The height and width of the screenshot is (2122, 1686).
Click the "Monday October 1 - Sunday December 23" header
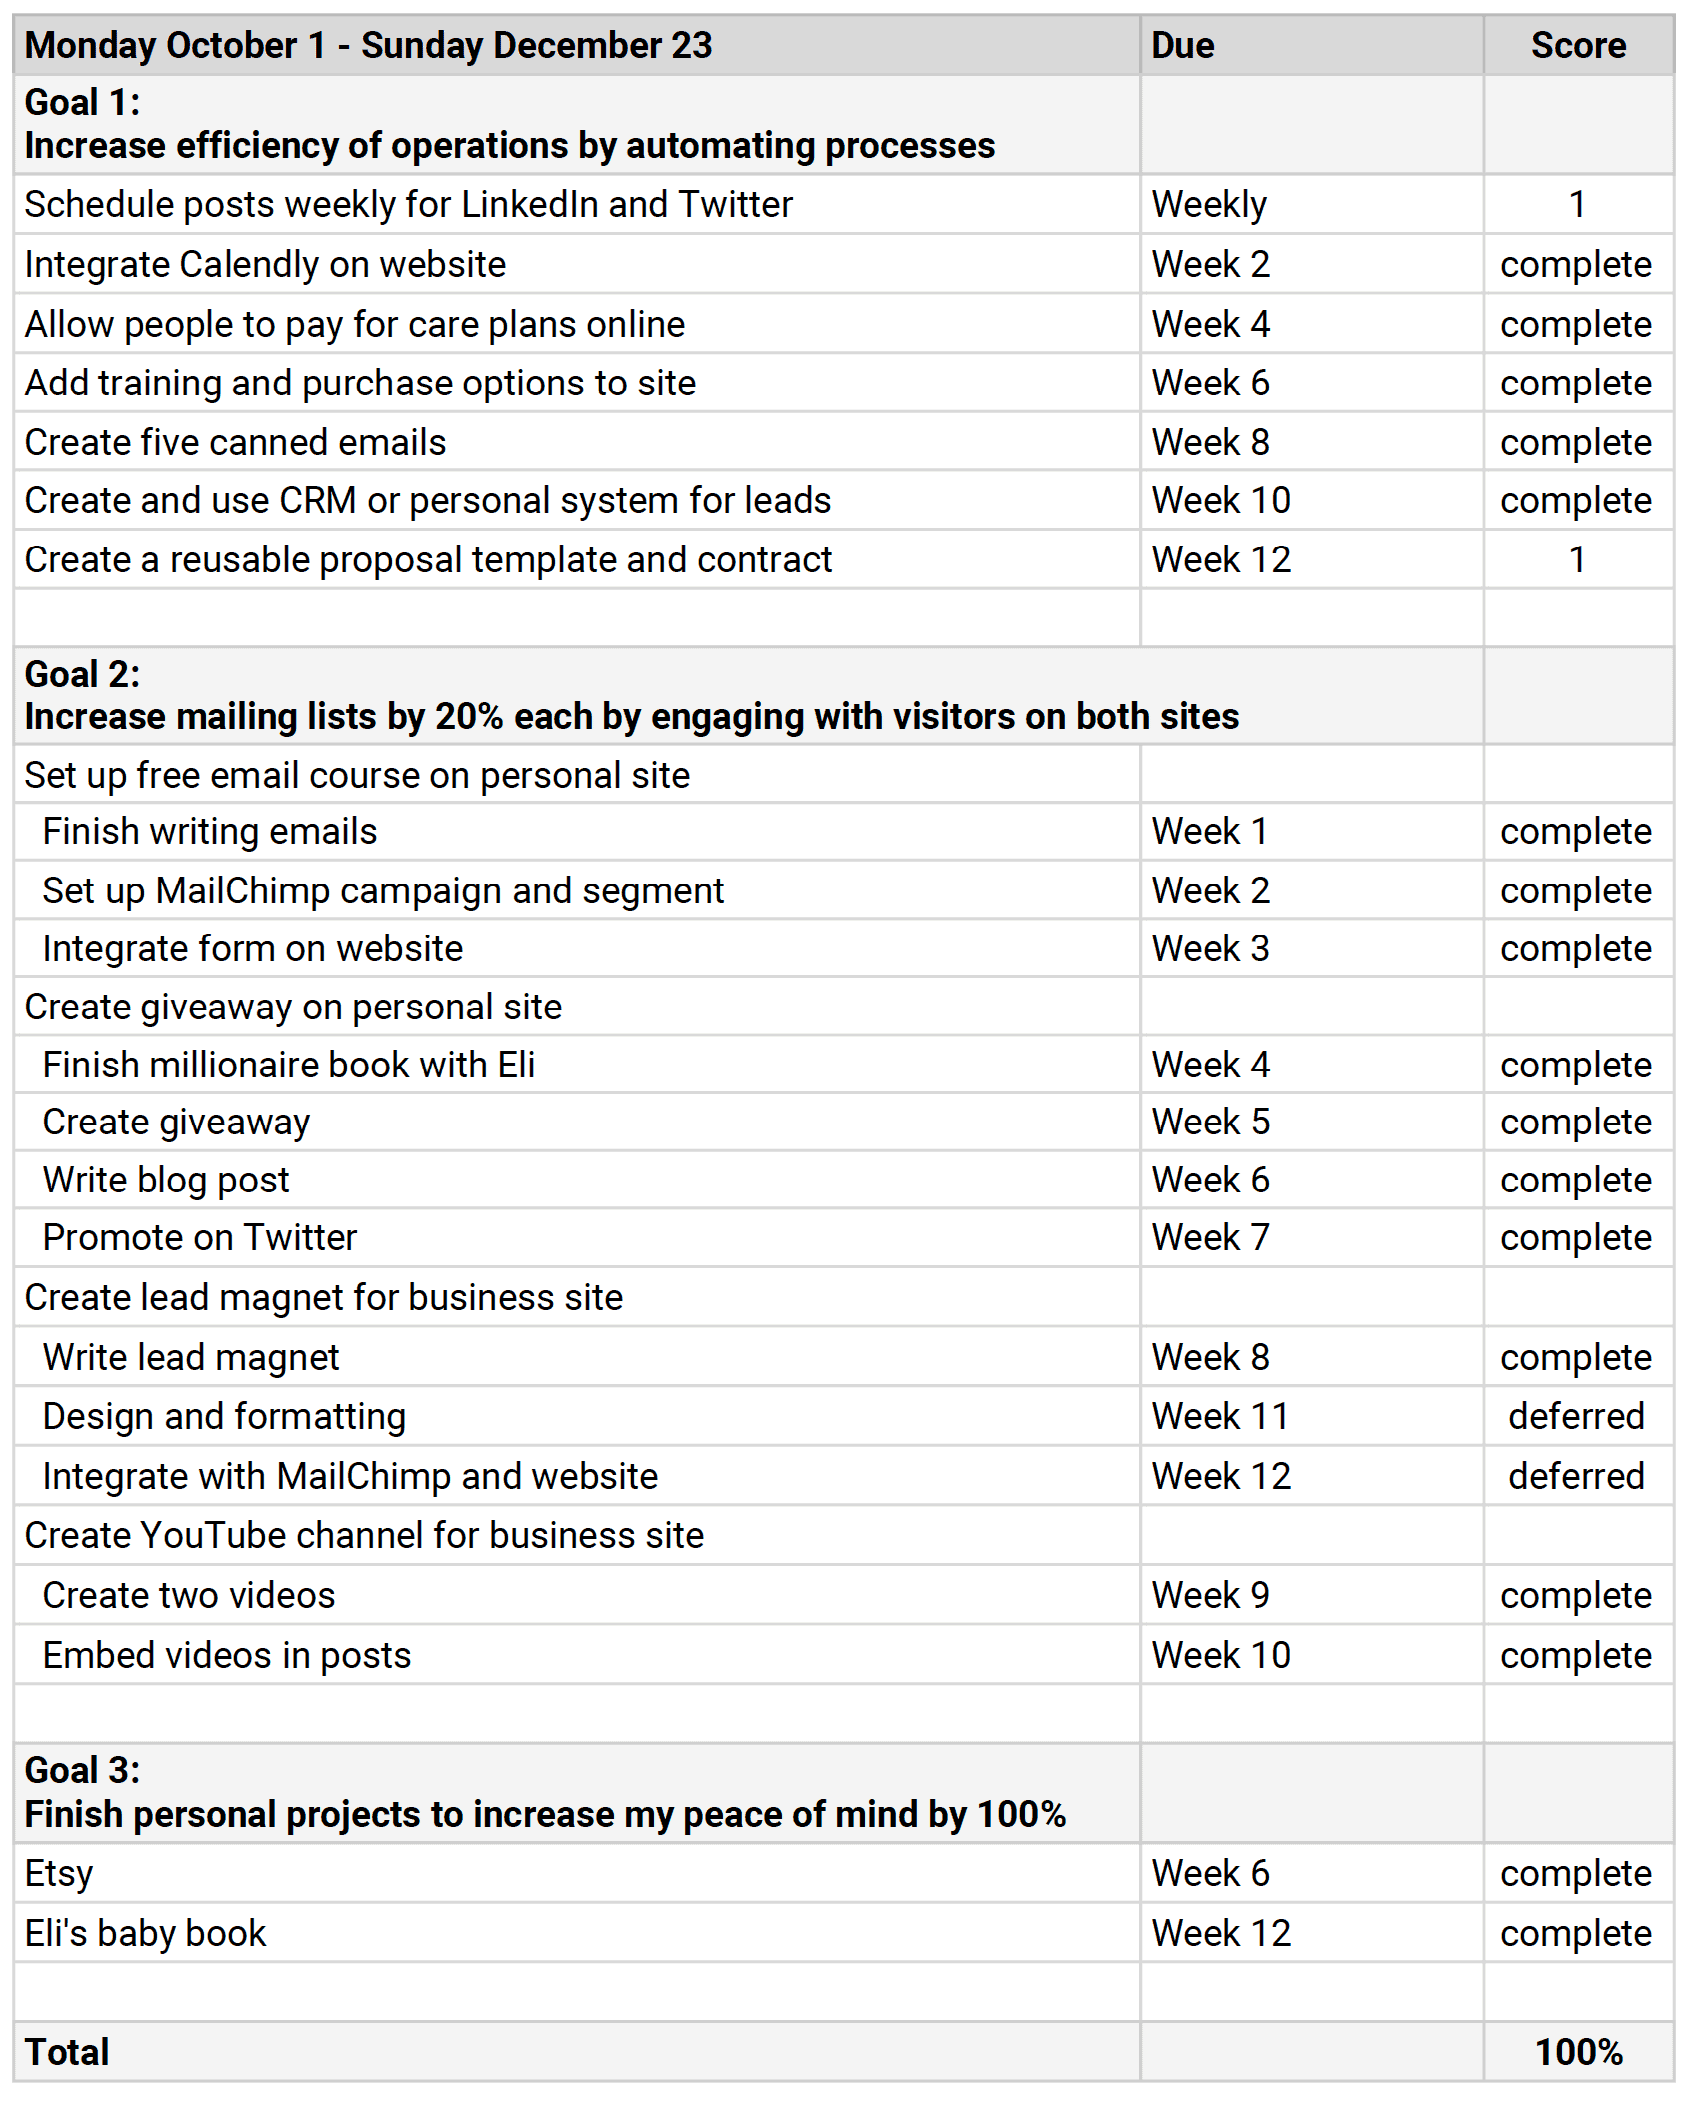pyautogui.click(x=368, y=46)
